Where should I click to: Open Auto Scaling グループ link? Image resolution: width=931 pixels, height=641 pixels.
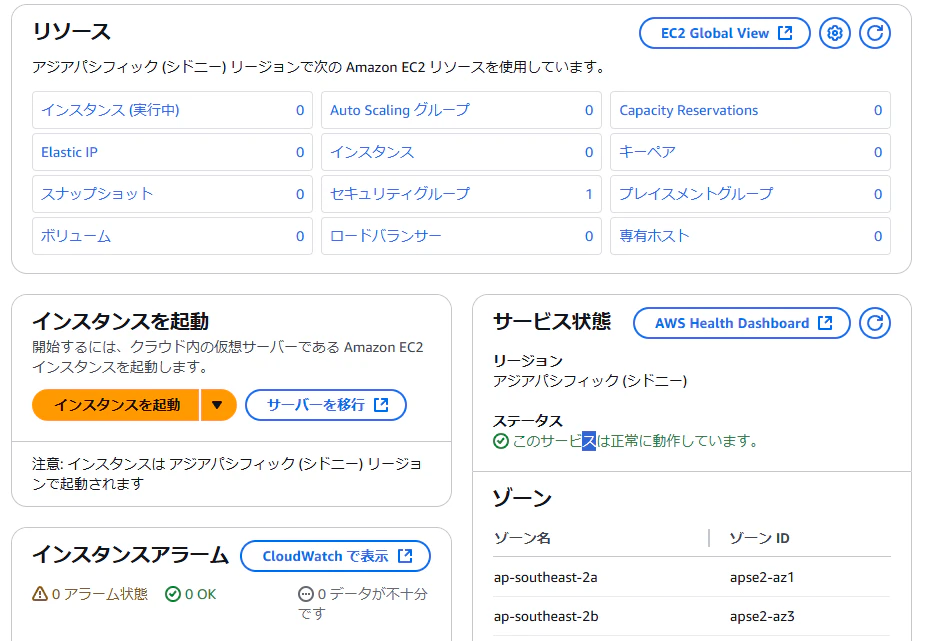[400, 110]
